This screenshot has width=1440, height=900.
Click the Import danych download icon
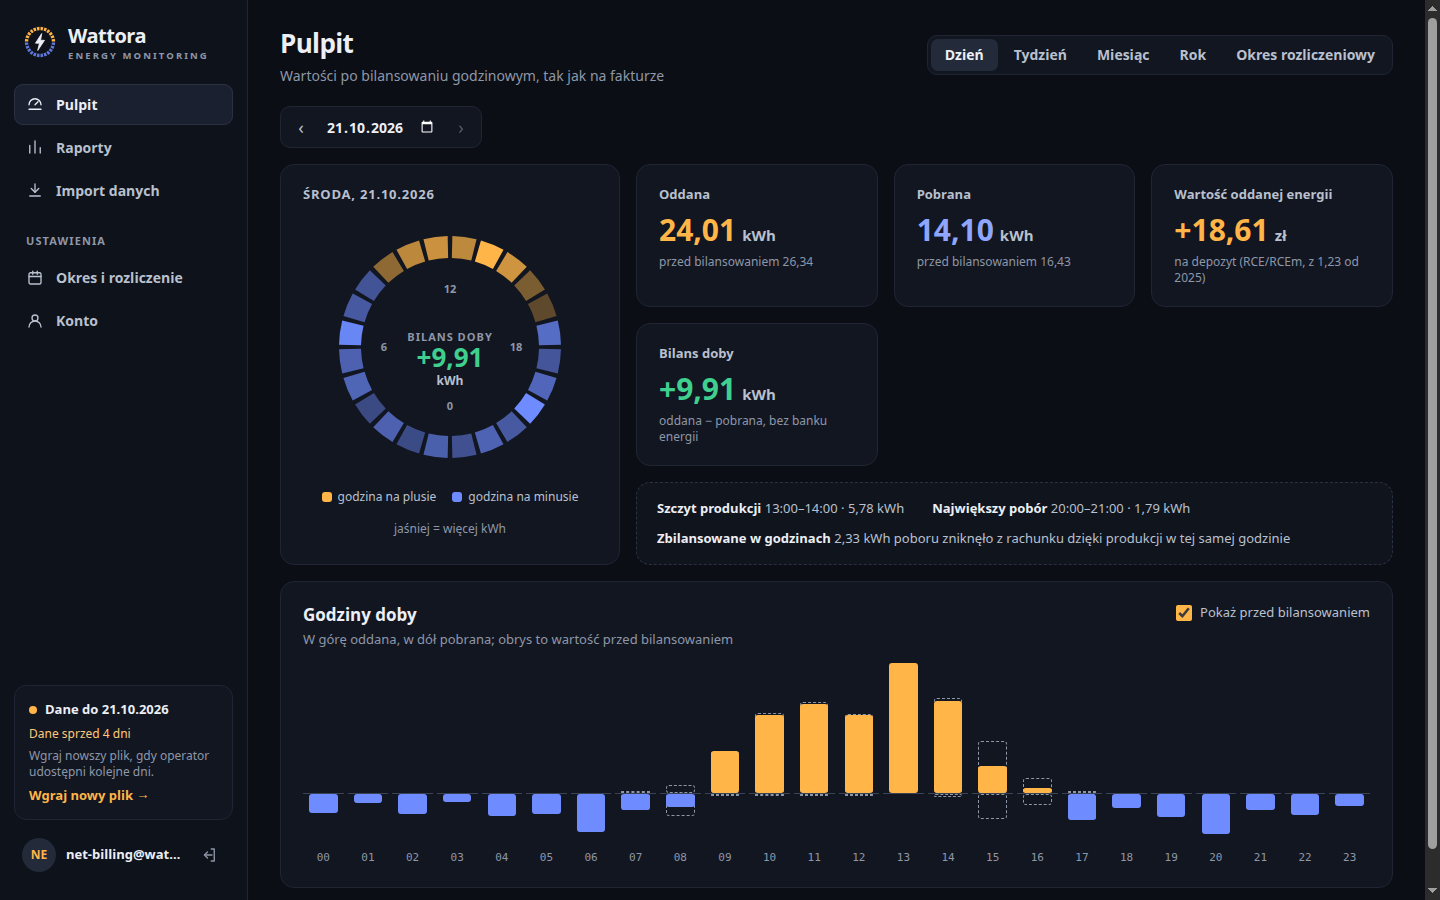coord(35,191)
